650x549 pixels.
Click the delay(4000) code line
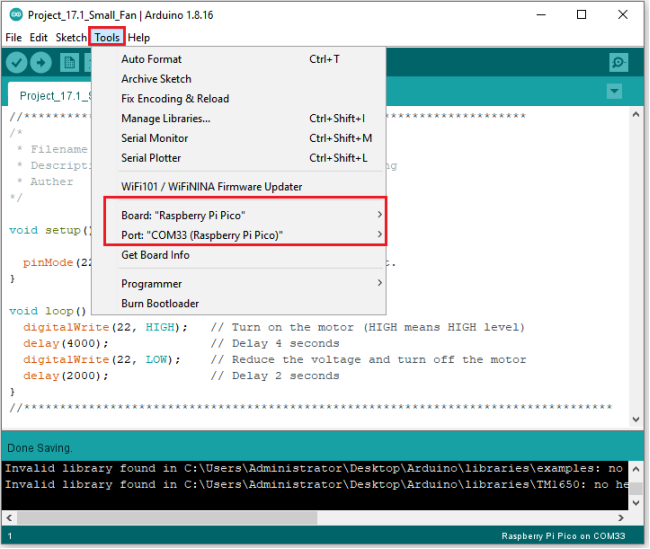pos(65,344)
